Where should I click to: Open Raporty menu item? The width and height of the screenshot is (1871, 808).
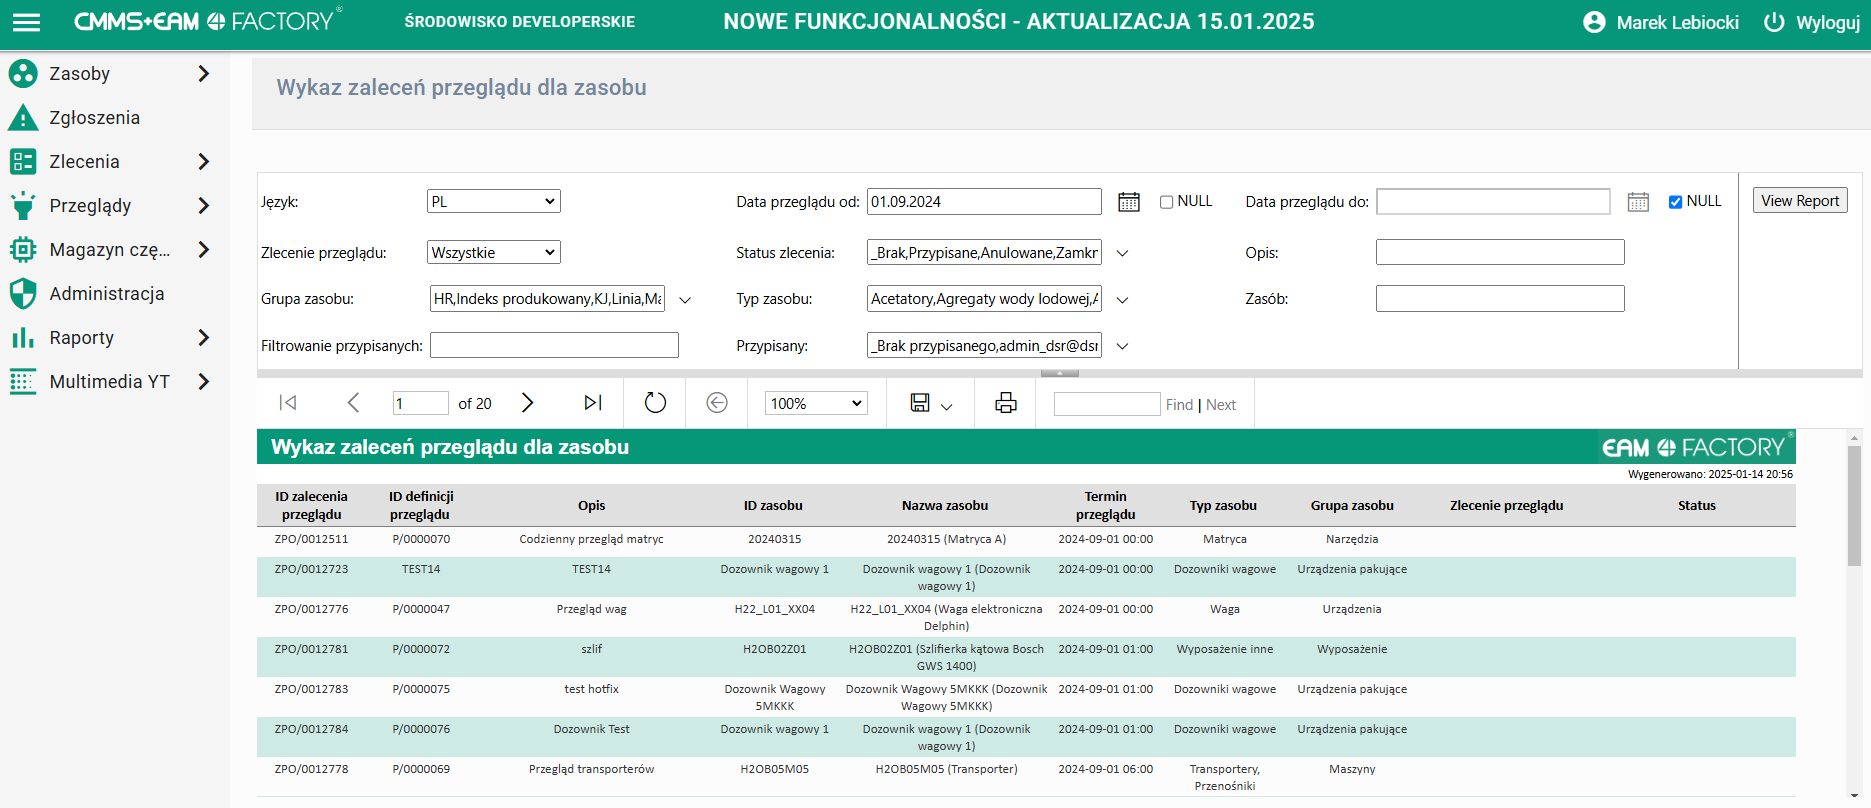(82, 337)
